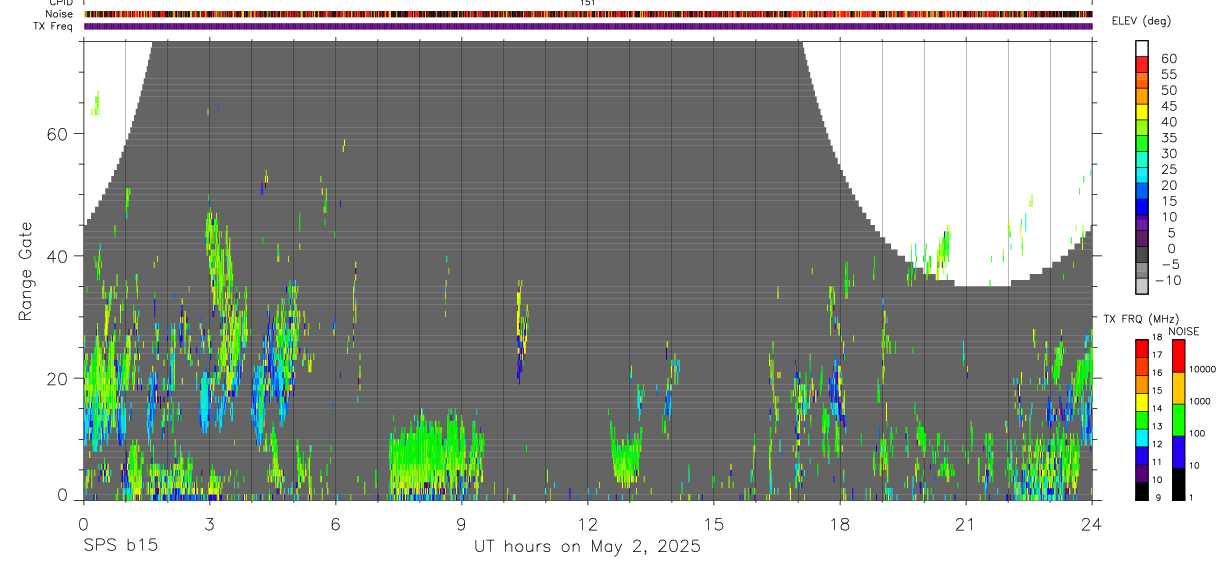
Task: Click the NOISE legend title
Action: [x=1184, y=332]
